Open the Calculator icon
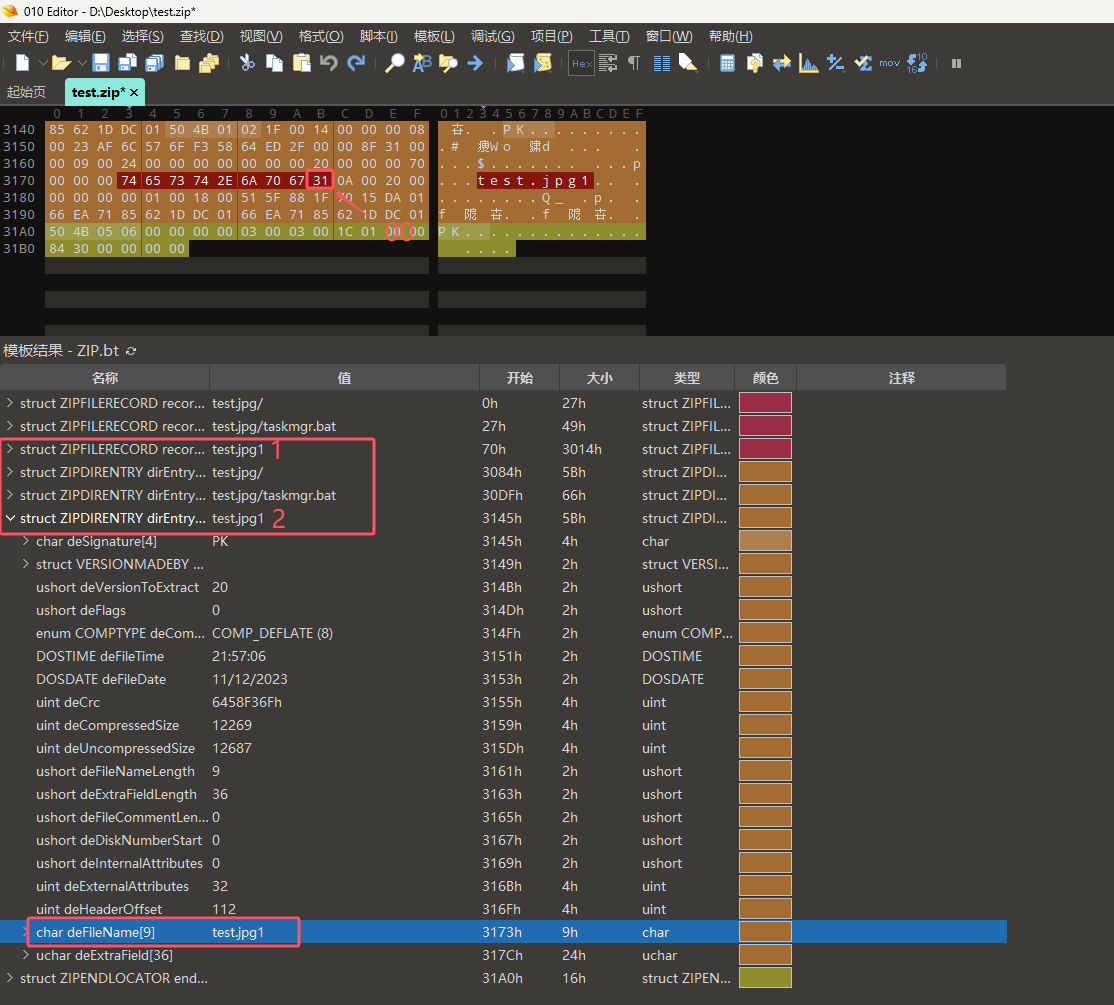This screenshot has height=1005, width=1114. click(727, 63)
